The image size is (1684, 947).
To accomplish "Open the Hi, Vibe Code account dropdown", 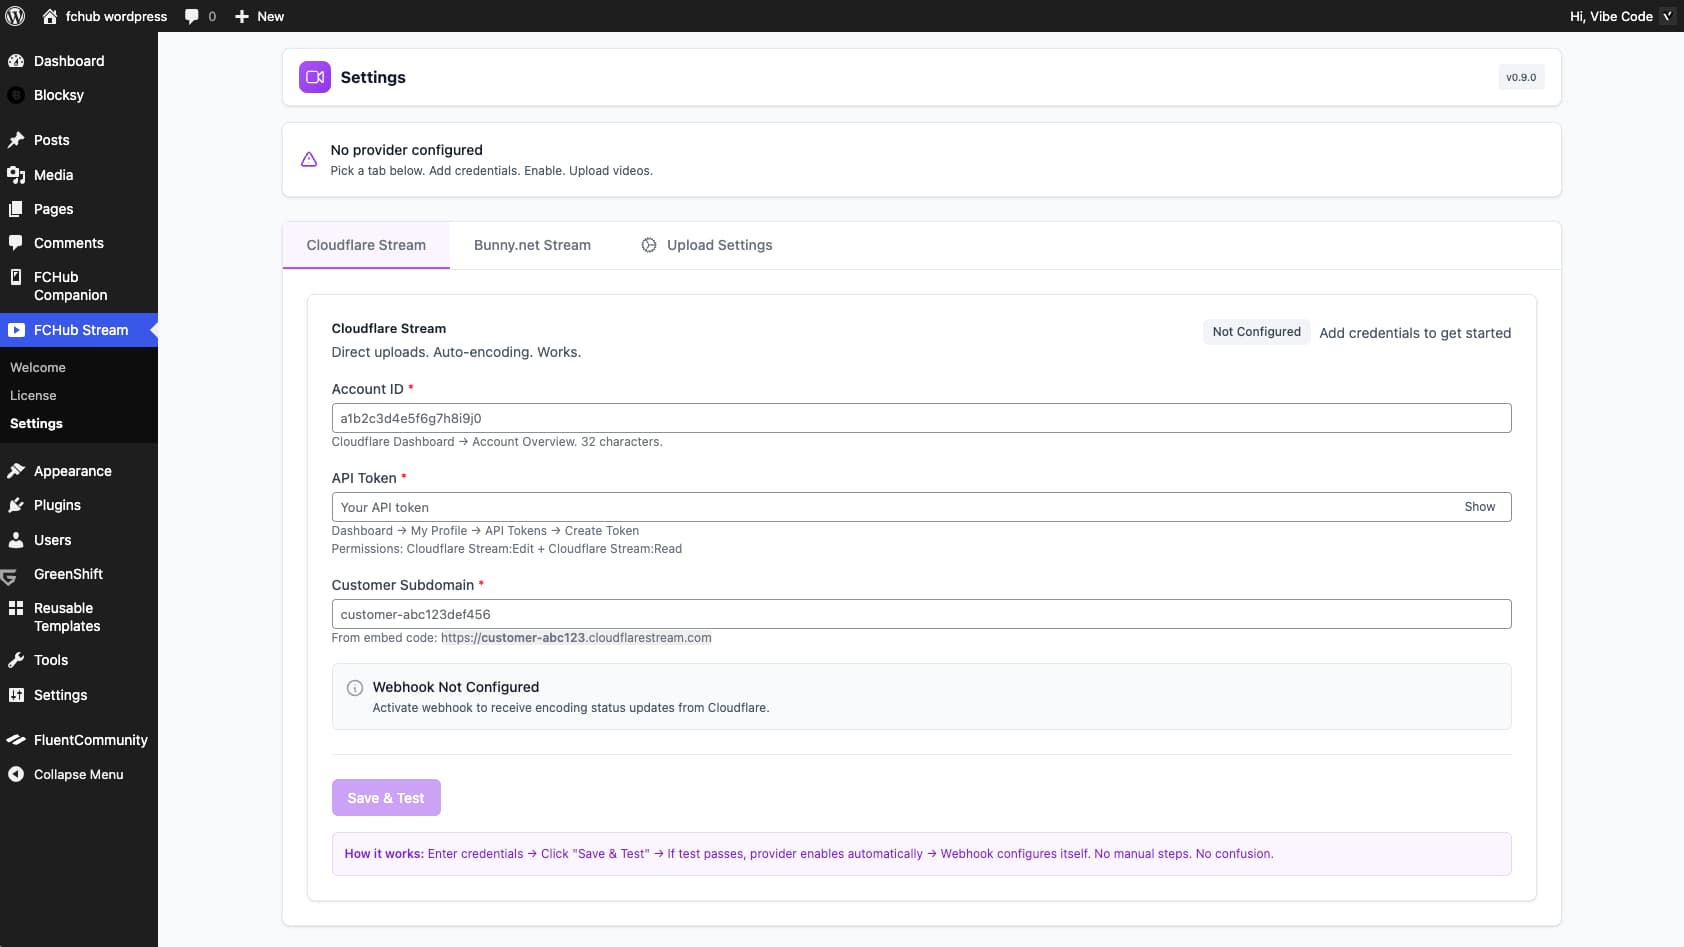I will click(1611, 16).
